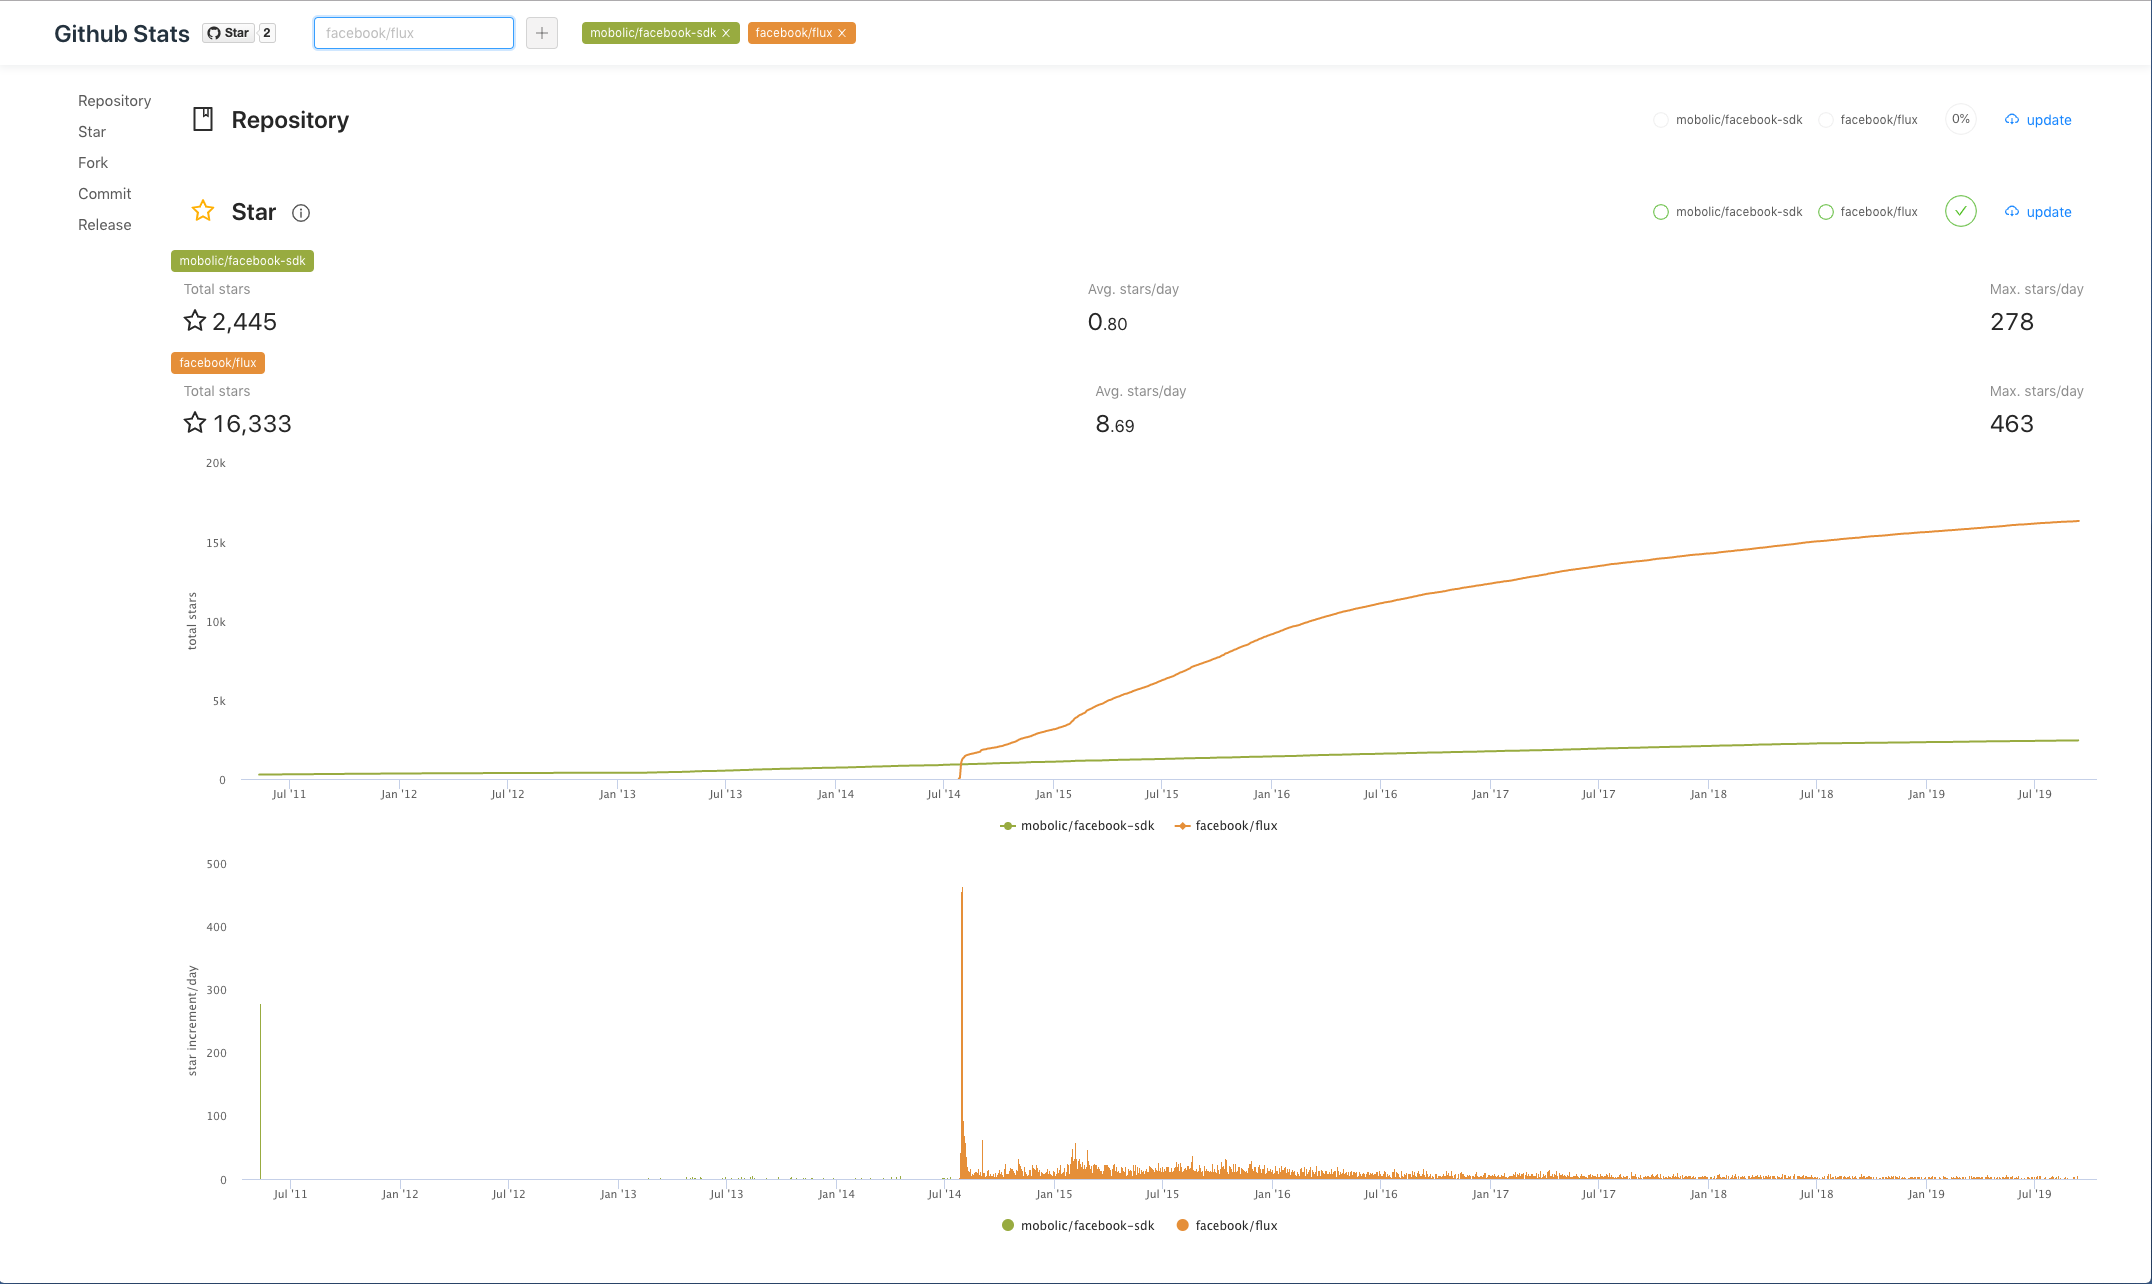Viewport: 2152px width, 1284px height.
Task: Select mobolic/facebook-sdk indicator in Star row
Action: click(1728, 212)
